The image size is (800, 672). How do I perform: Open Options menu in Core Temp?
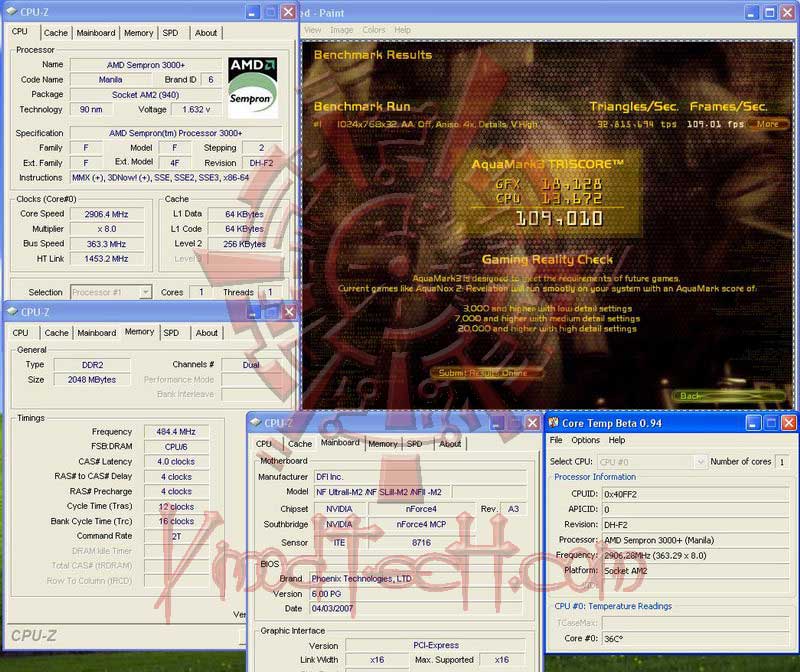point(585,440)
